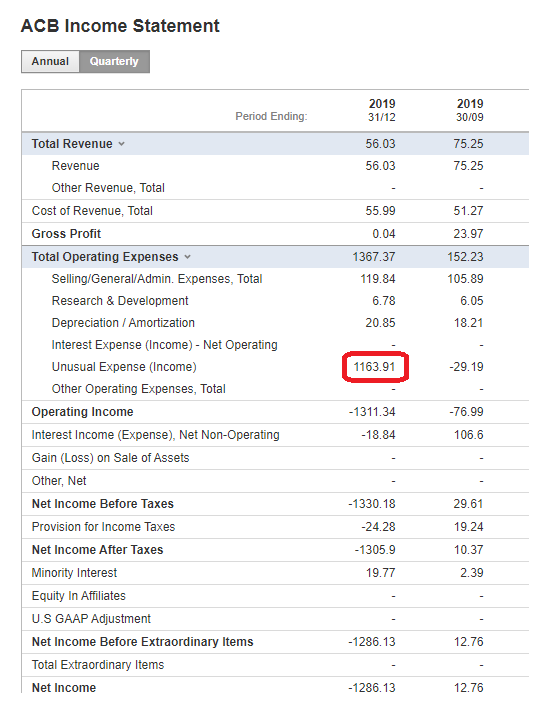This screenshot has width=560, height=728.
Task: Click Net Income After Taxes value 10.37
Action: pyautogui.click(x=468, y=550)
